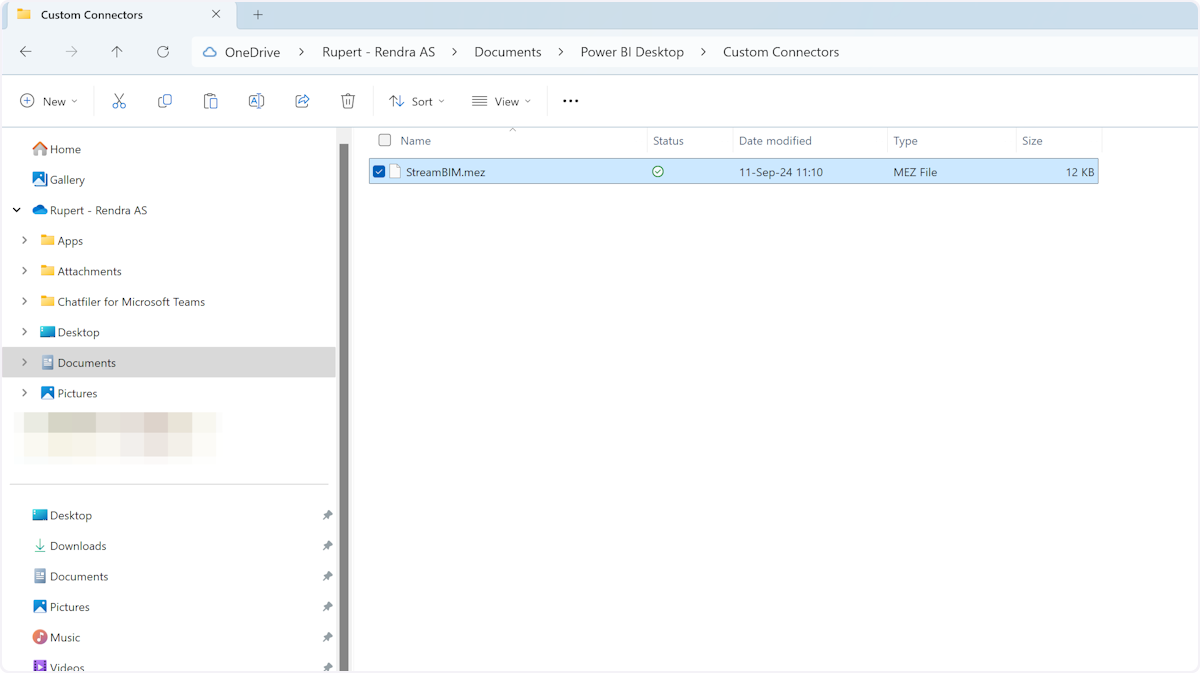
Task: Click the Custom Connectors breadcrumb
Action: [781, 52]
